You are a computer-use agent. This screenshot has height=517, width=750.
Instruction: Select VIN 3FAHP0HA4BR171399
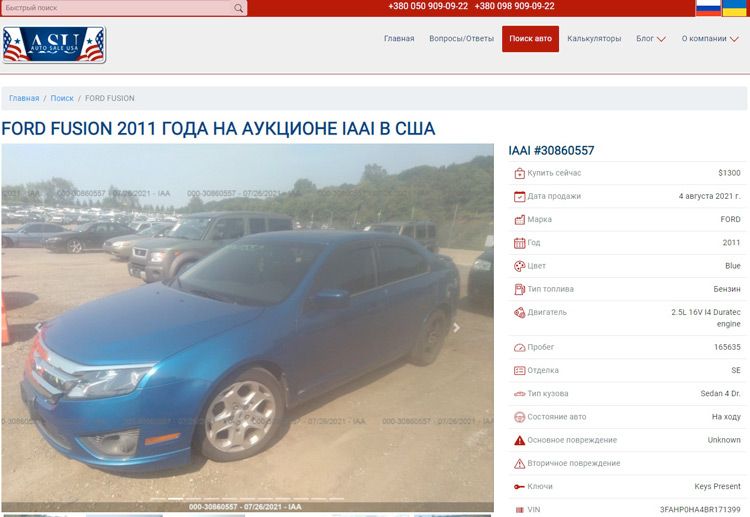pyautogui.click(x=700, y=510)
